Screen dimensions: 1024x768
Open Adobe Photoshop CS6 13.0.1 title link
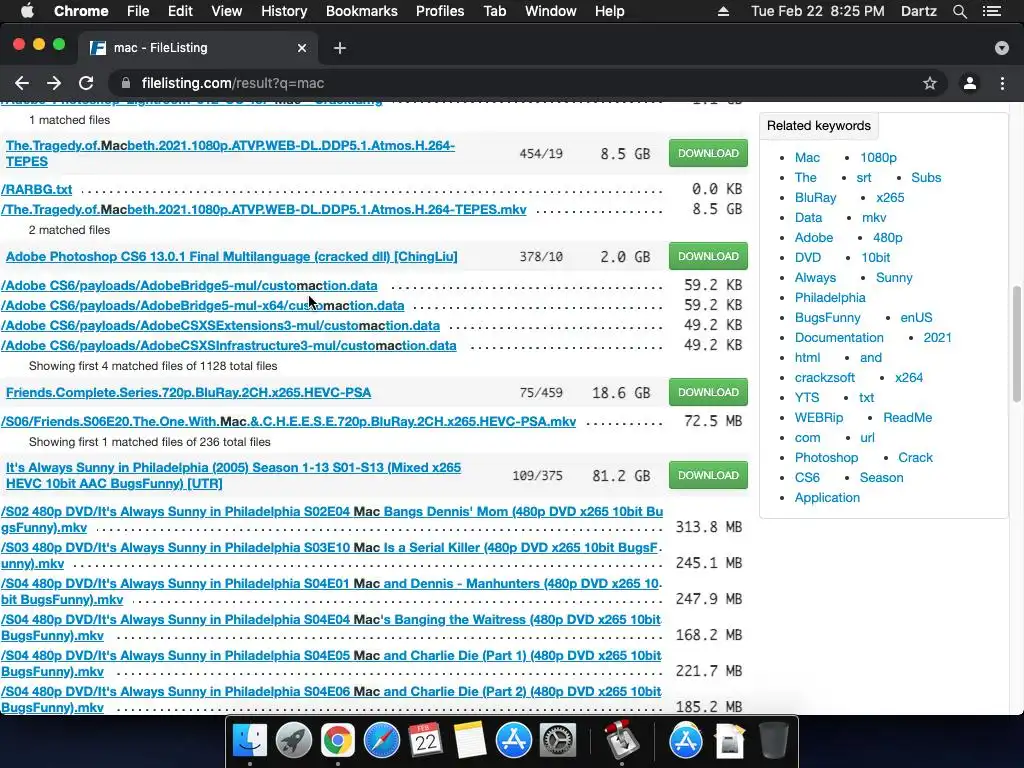(x=231, y=257)
